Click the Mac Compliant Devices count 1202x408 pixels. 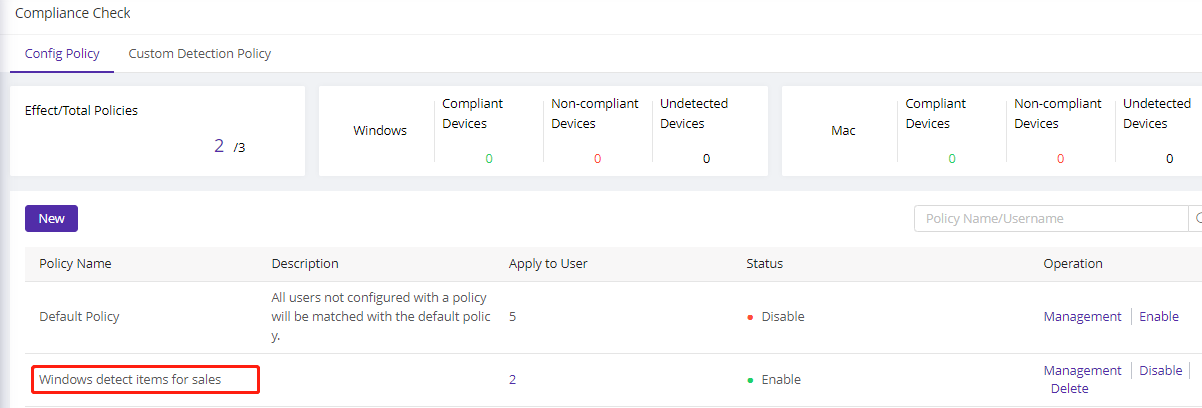(952, 159)
